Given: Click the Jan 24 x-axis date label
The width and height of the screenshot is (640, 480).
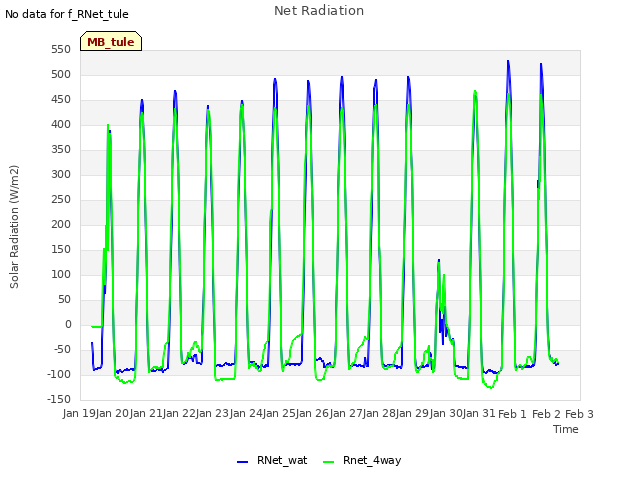Looking at the screenshot, I should point(246,414).
